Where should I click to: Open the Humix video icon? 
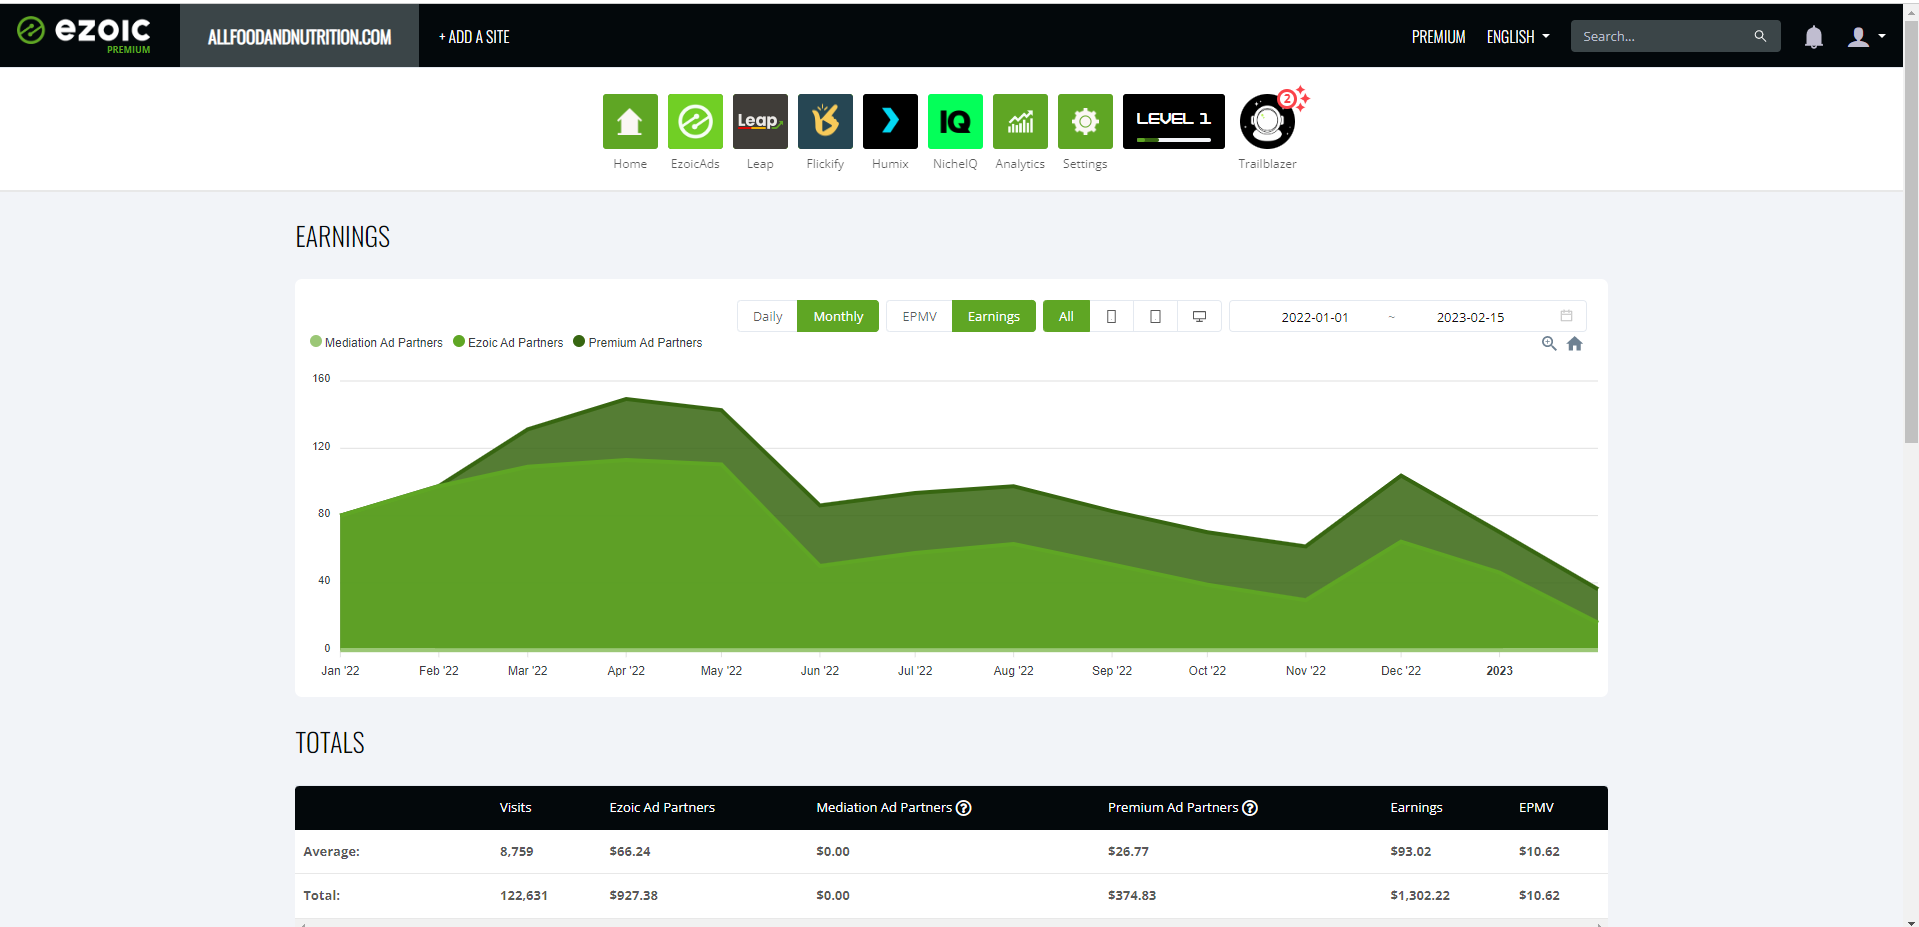890,121
